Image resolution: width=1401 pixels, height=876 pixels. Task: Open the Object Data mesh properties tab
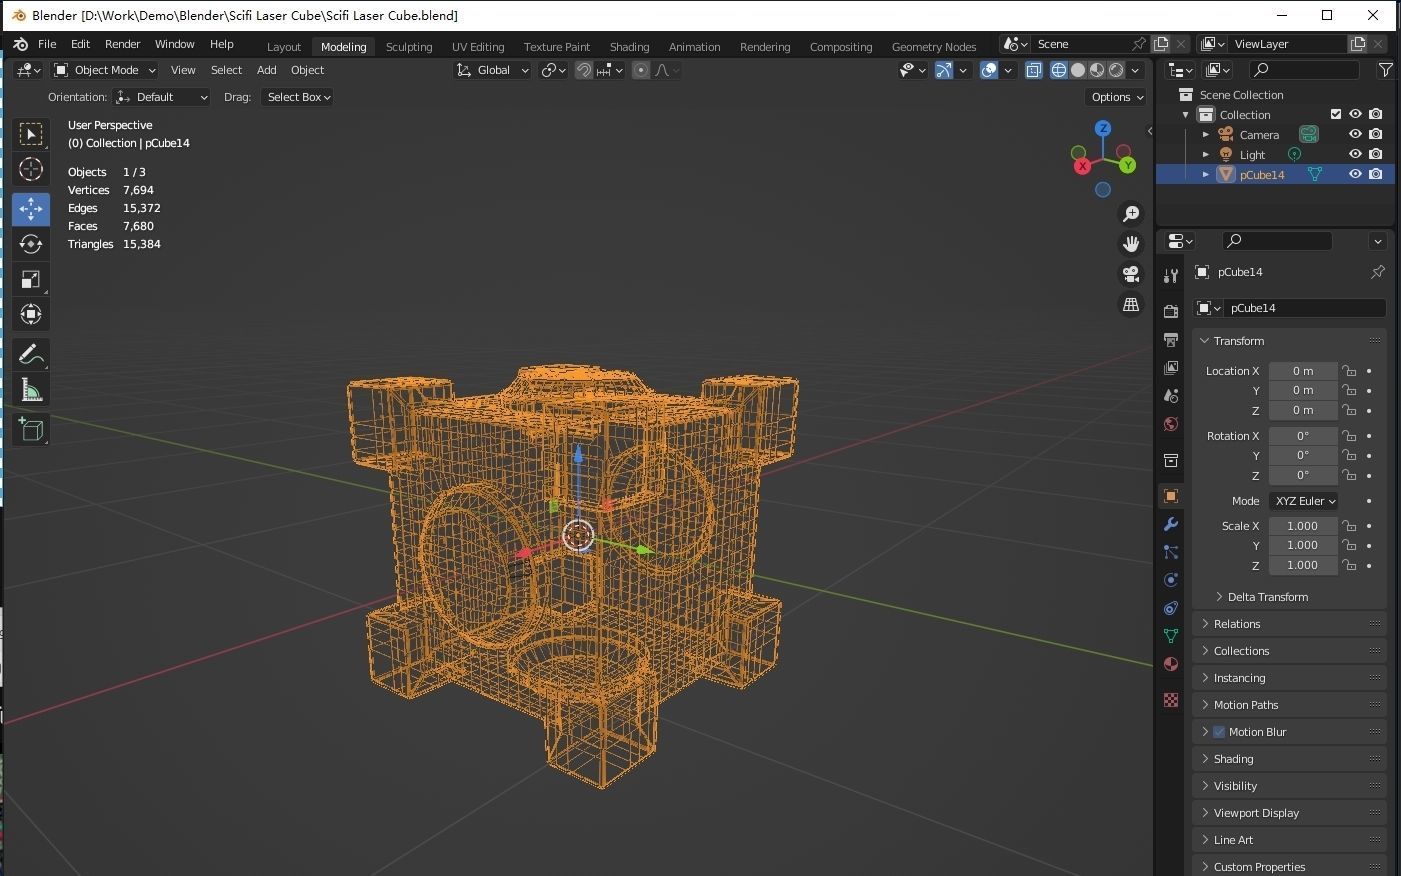coord(1171,636)
